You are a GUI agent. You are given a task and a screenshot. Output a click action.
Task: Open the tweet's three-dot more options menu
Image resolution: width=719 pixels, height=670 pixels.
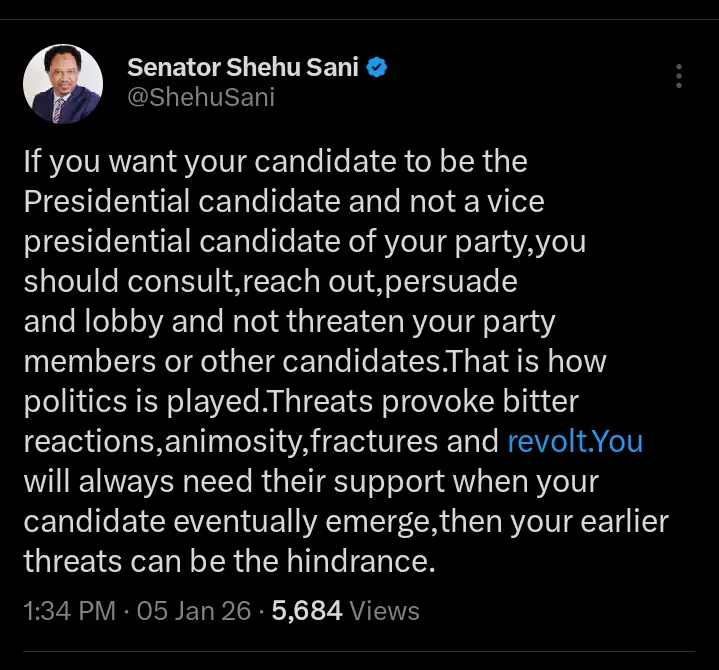pos(679,77)
